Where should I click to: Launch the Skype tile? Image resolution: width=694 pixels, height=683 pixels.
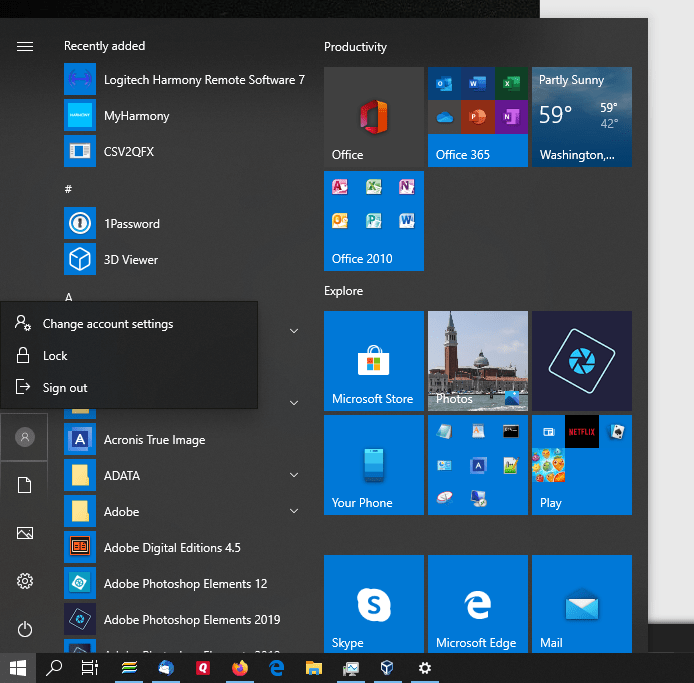[x=374, y=604]
